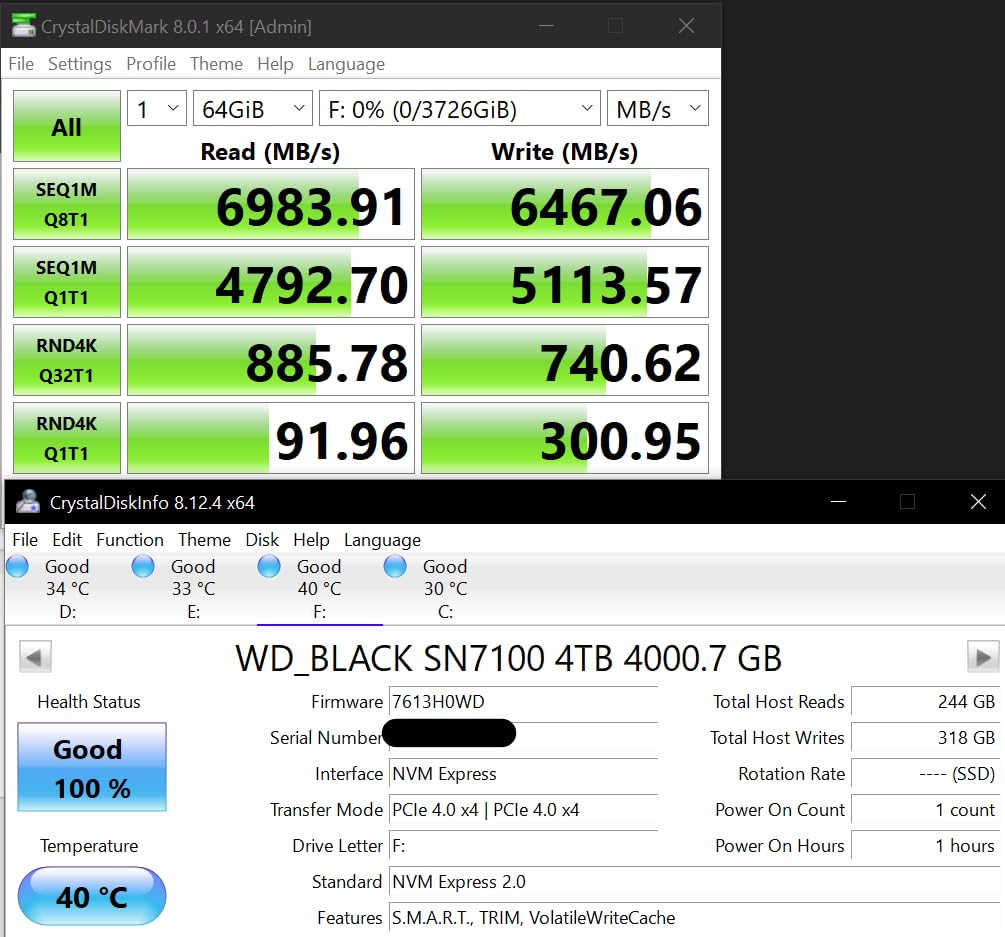Open Disk menu in CrystalDiskInfo
Image resolution: width=1005 pixels, height=937 pixels.
(x=262, y=540)
